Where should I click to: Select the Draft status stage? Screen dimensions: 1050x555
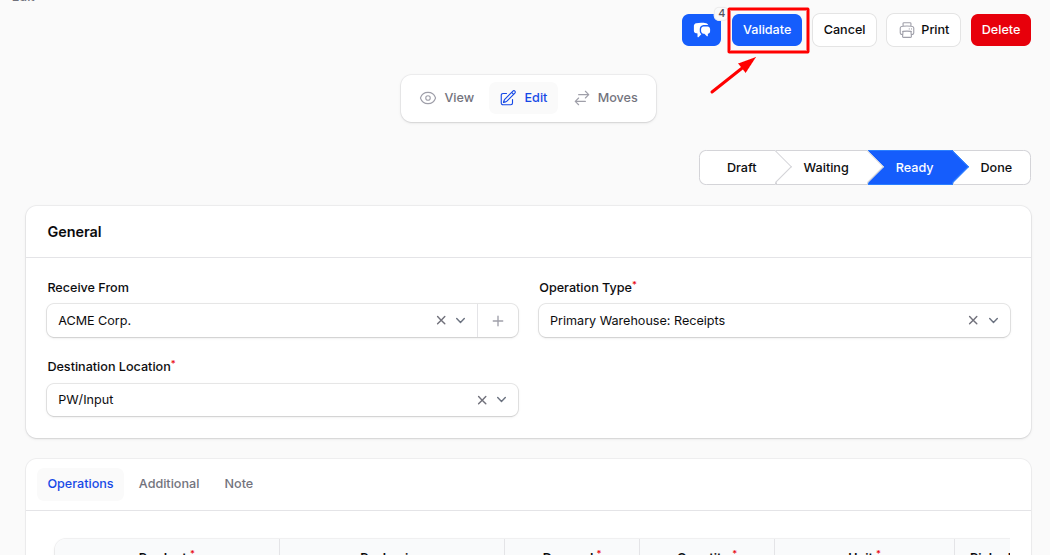[741, 167]
